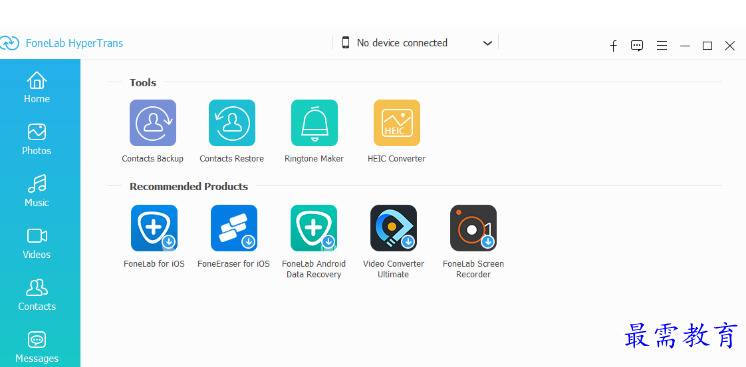Open Music section in sidebar
This screenshot has height=367, width=746.
tap(37, 191)
